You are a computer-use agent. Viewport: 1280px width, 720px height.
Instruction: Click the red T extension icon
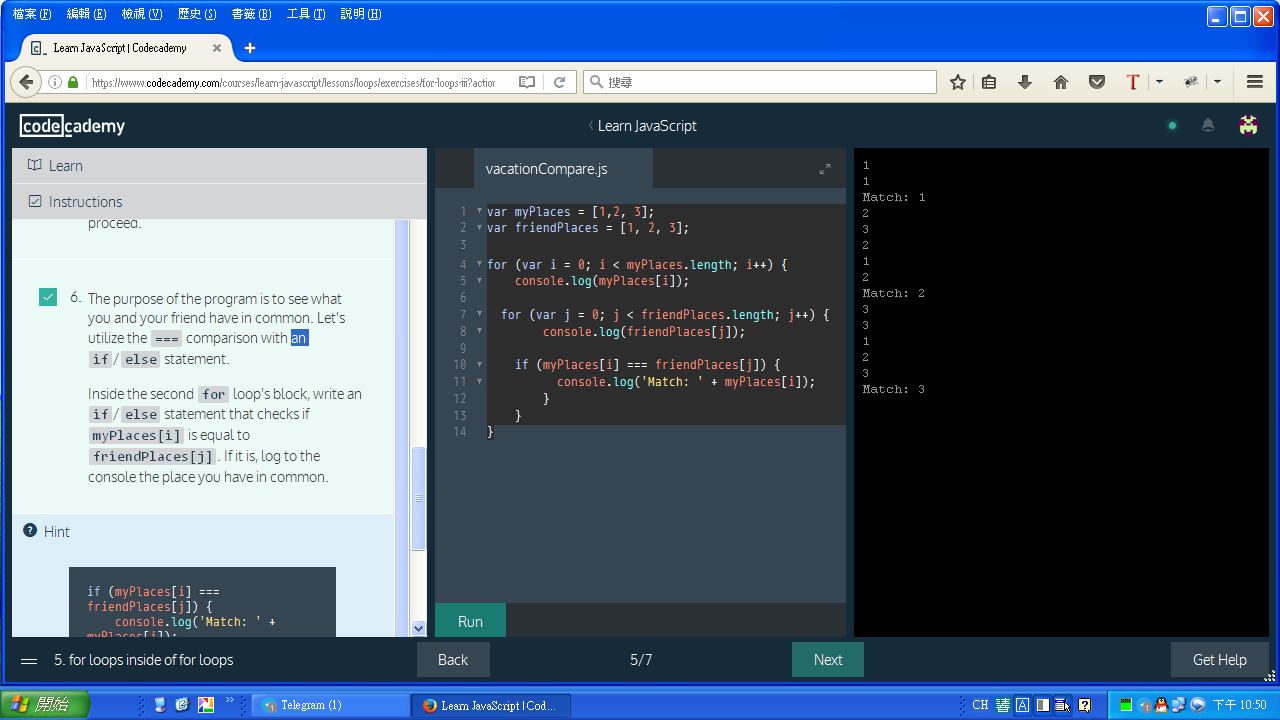click(1133, 82)
